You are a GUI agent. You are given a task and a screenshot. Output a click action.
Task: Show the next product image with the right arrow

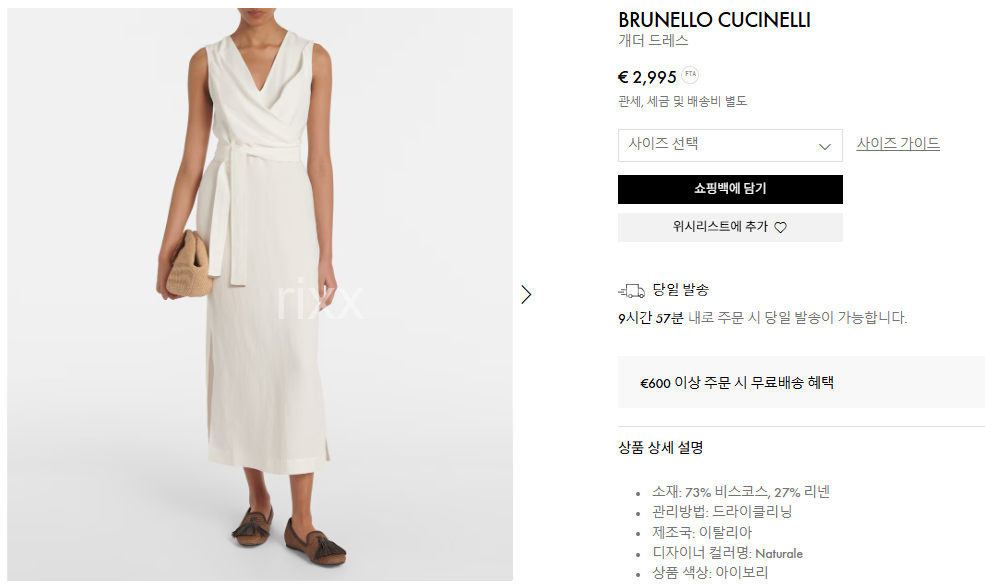526,295
